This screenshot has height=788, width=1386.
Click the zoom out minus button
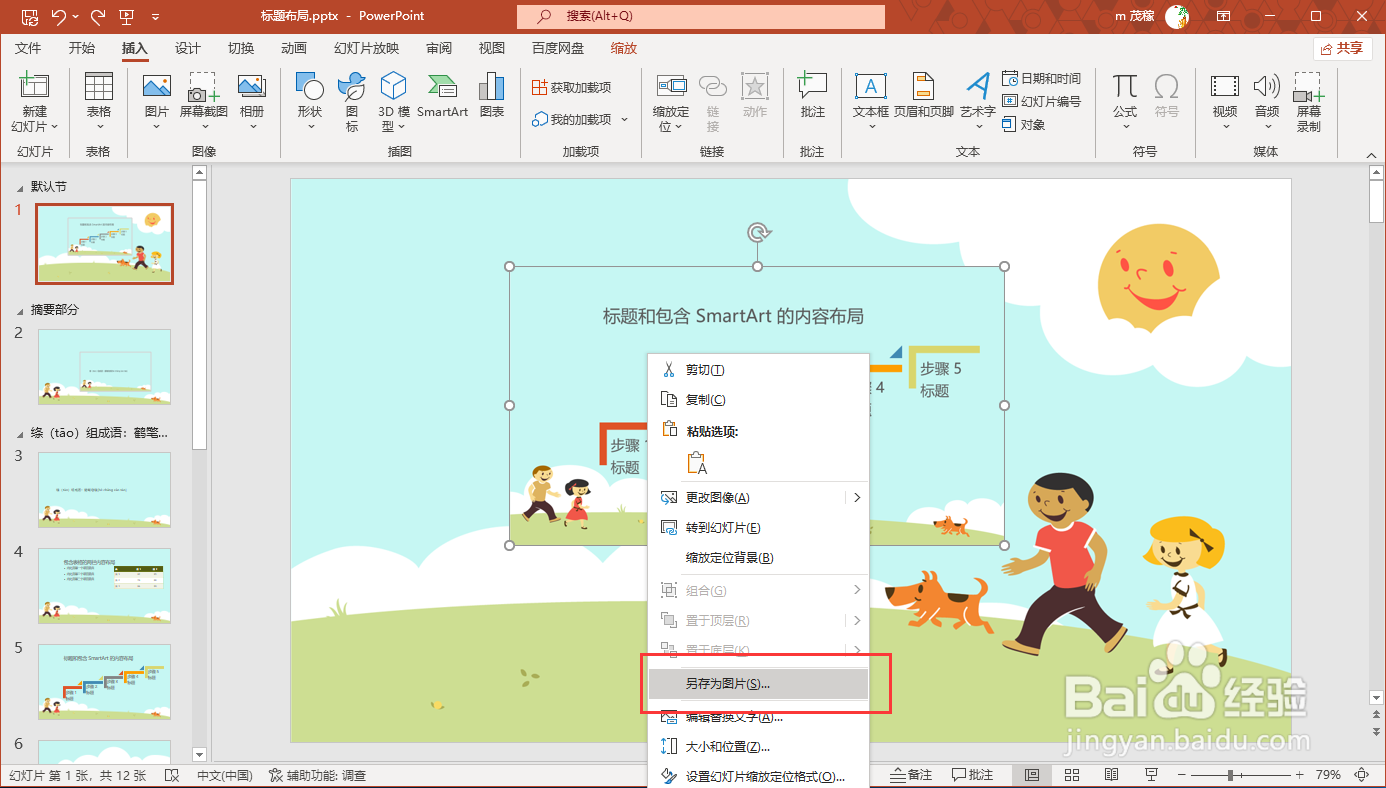1180,775
